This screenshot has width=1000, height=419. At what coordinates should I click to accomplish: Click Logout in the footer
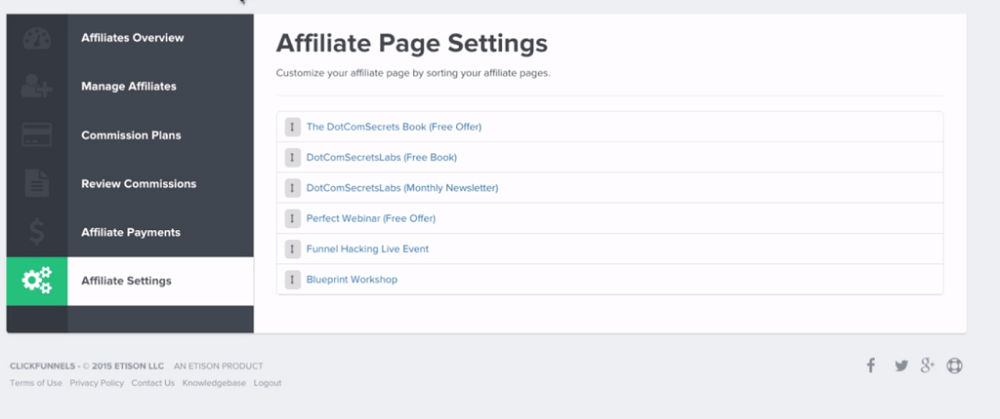point(267,383)
